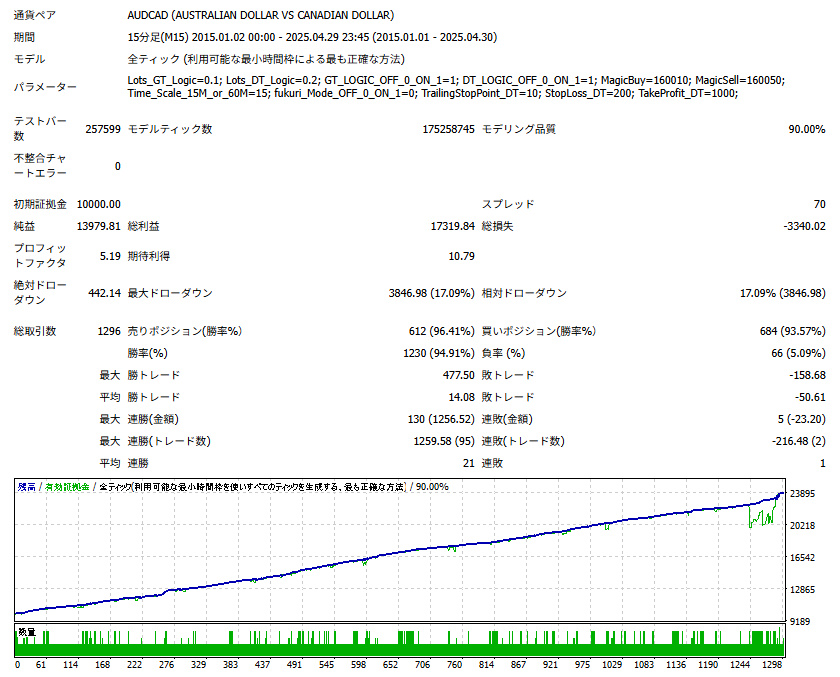The width and height of the screenshot is (840, 677).
Task: Click the average profit trade value 14.08
Action: [x=461, y=397]
